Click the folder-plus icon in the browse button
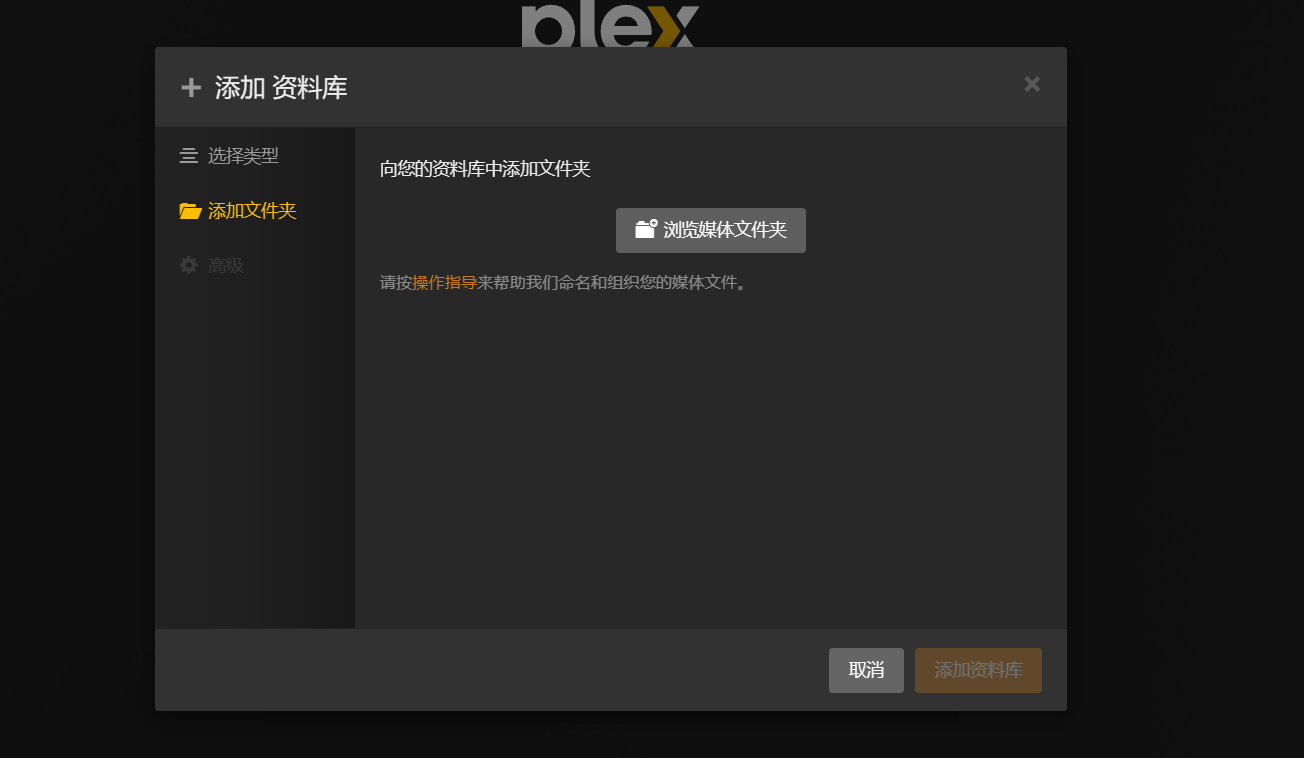 coord(646,229)
